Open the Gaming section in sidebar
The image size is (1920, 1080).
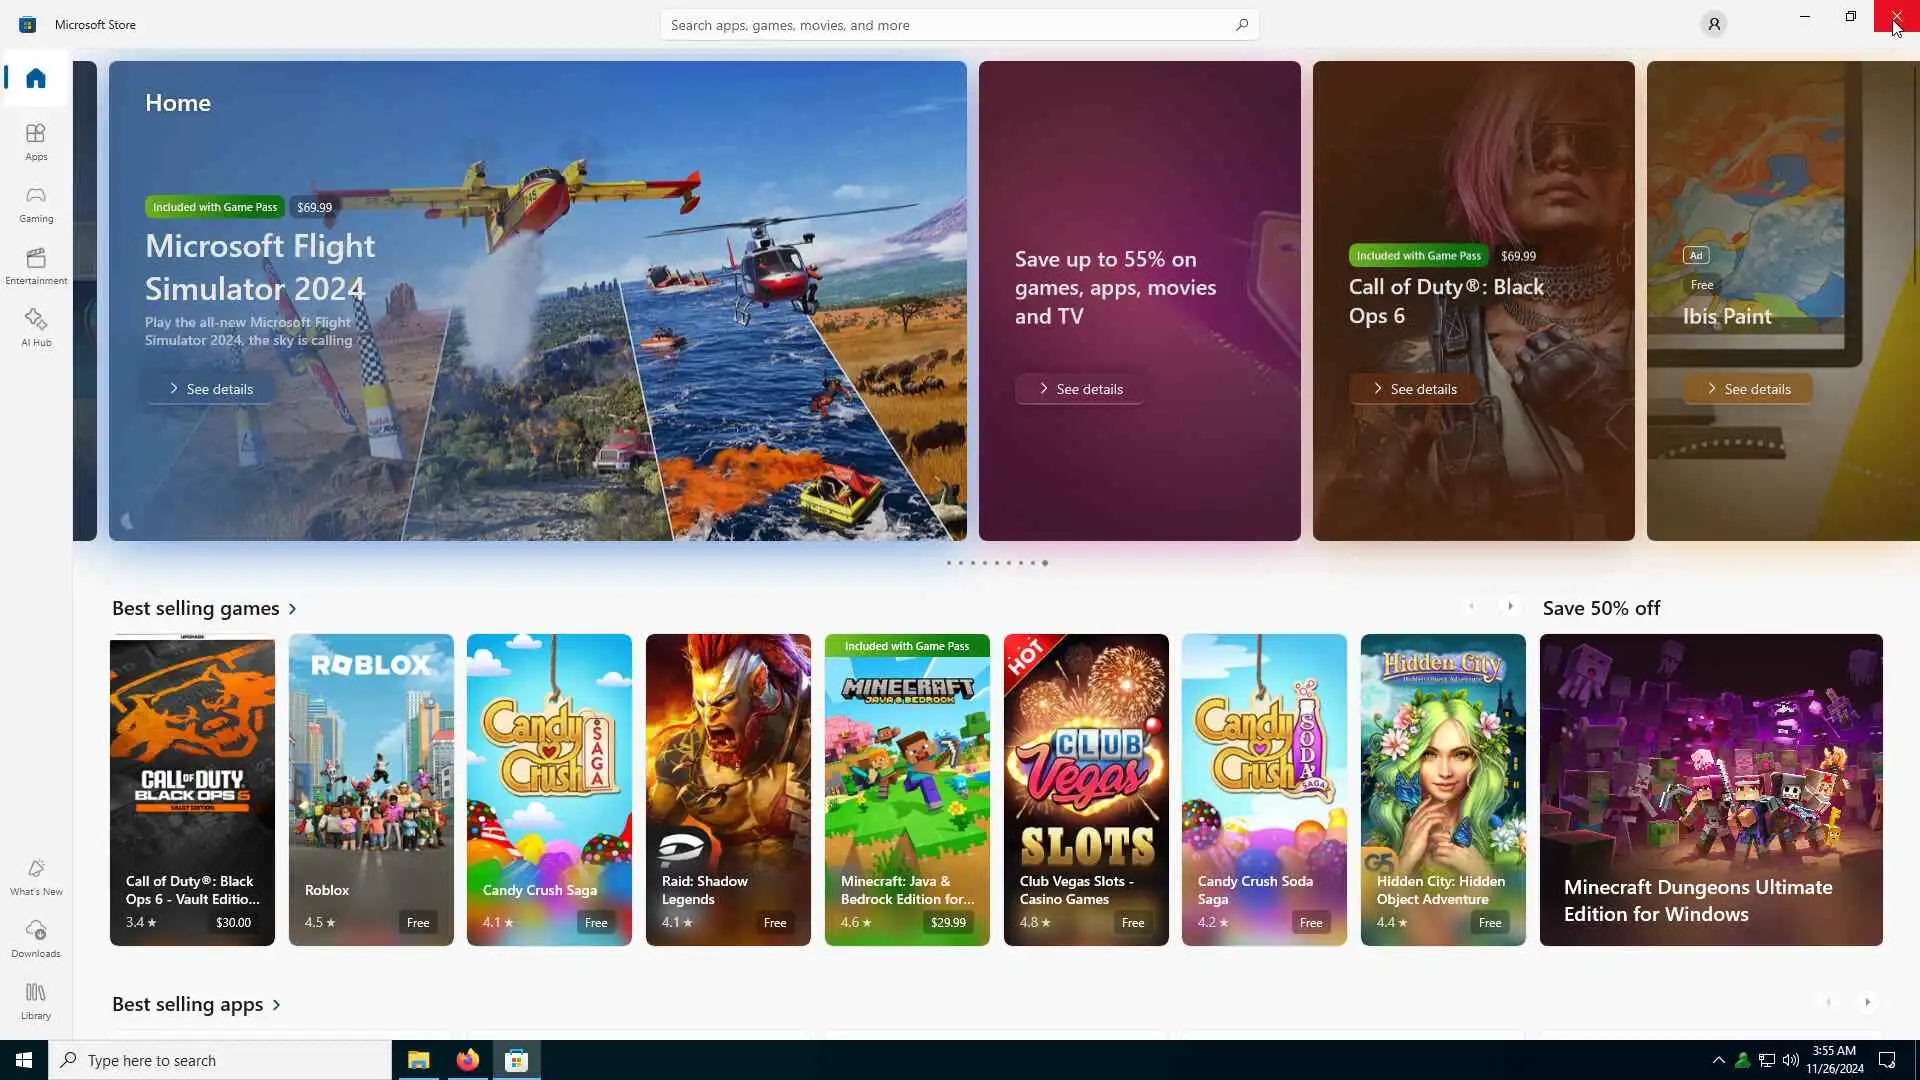[36, 203]
